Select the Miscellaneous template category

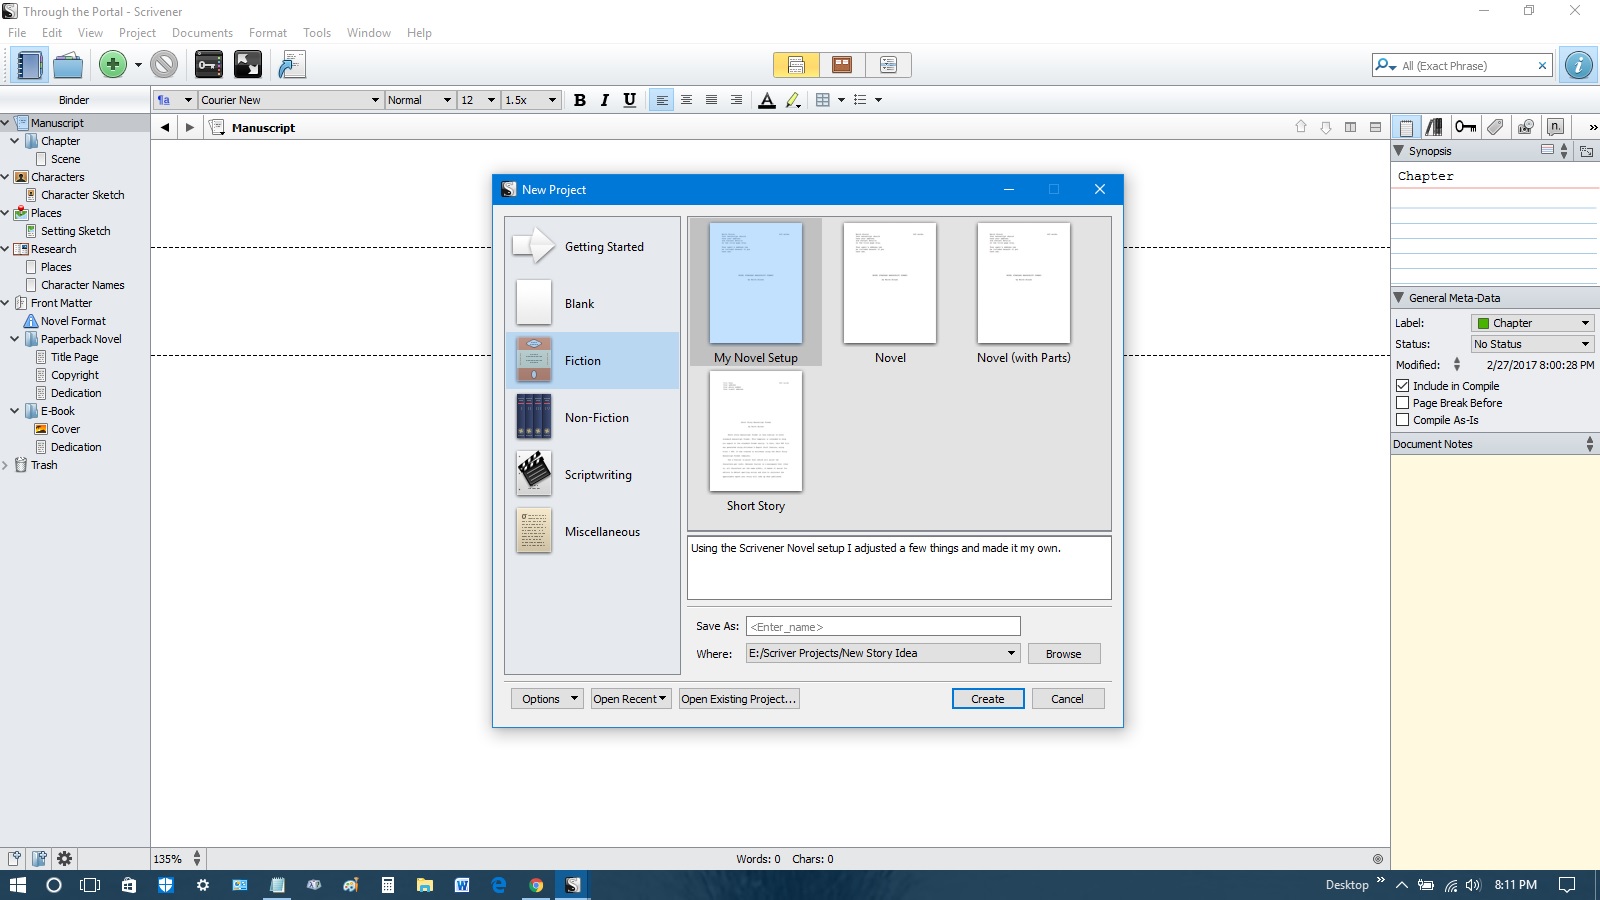pyautogui.click(x=593, y=532)
